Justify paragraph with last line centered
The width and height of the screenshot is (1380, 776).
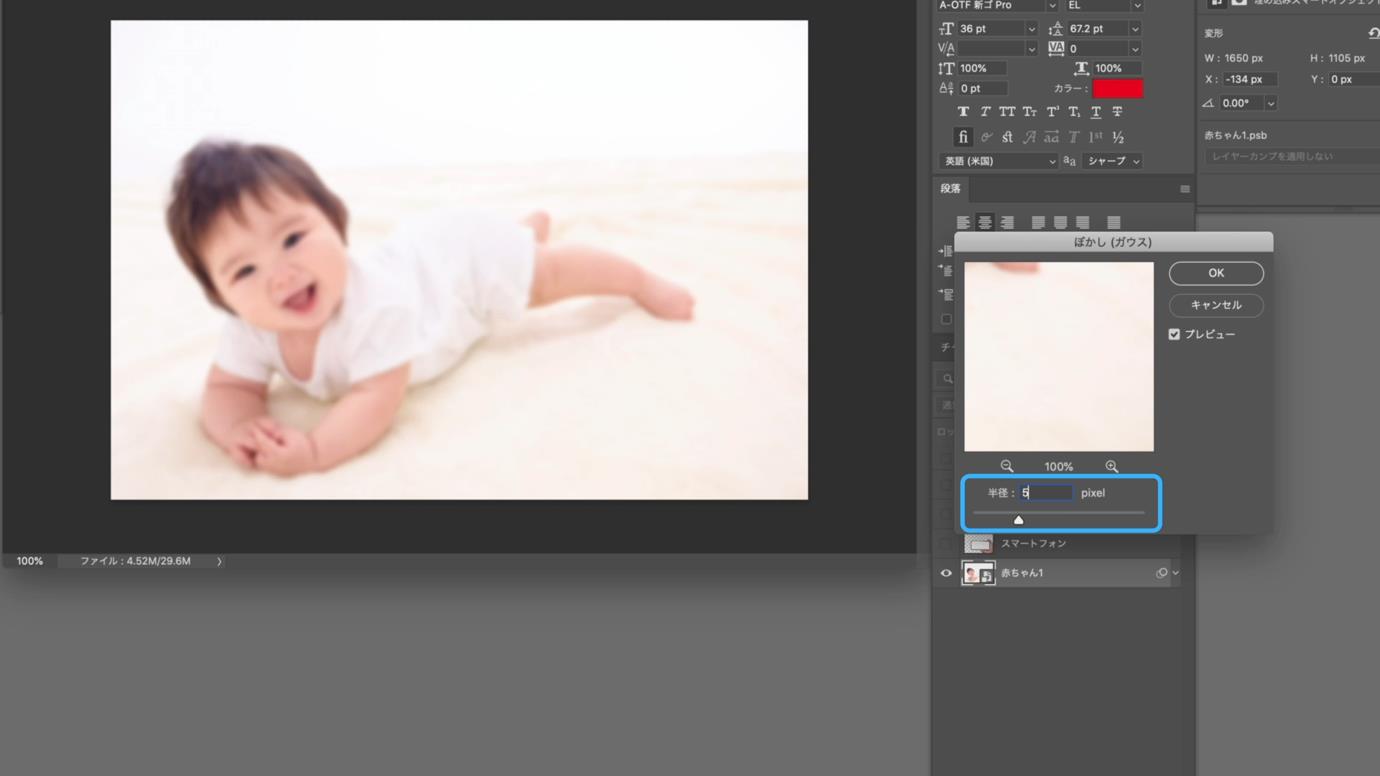coord(1060,222)
